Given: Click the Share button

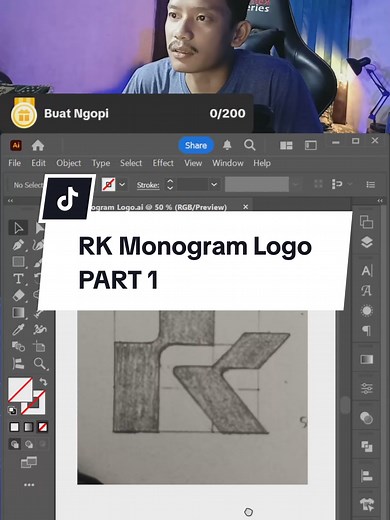Looking at the screenshot, I should click(x=196, y=145).
